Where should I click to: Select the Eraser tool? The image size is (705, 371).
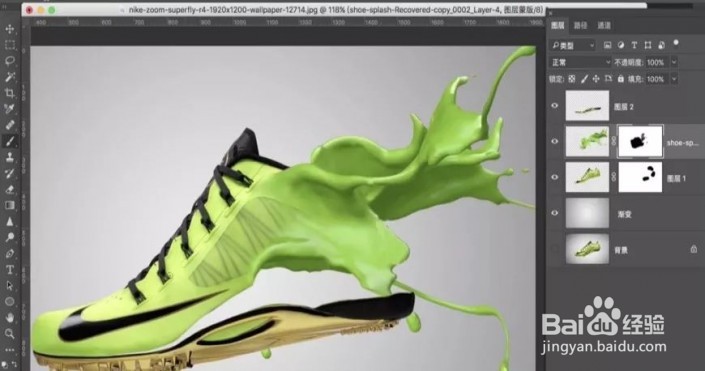click(9, 189)
